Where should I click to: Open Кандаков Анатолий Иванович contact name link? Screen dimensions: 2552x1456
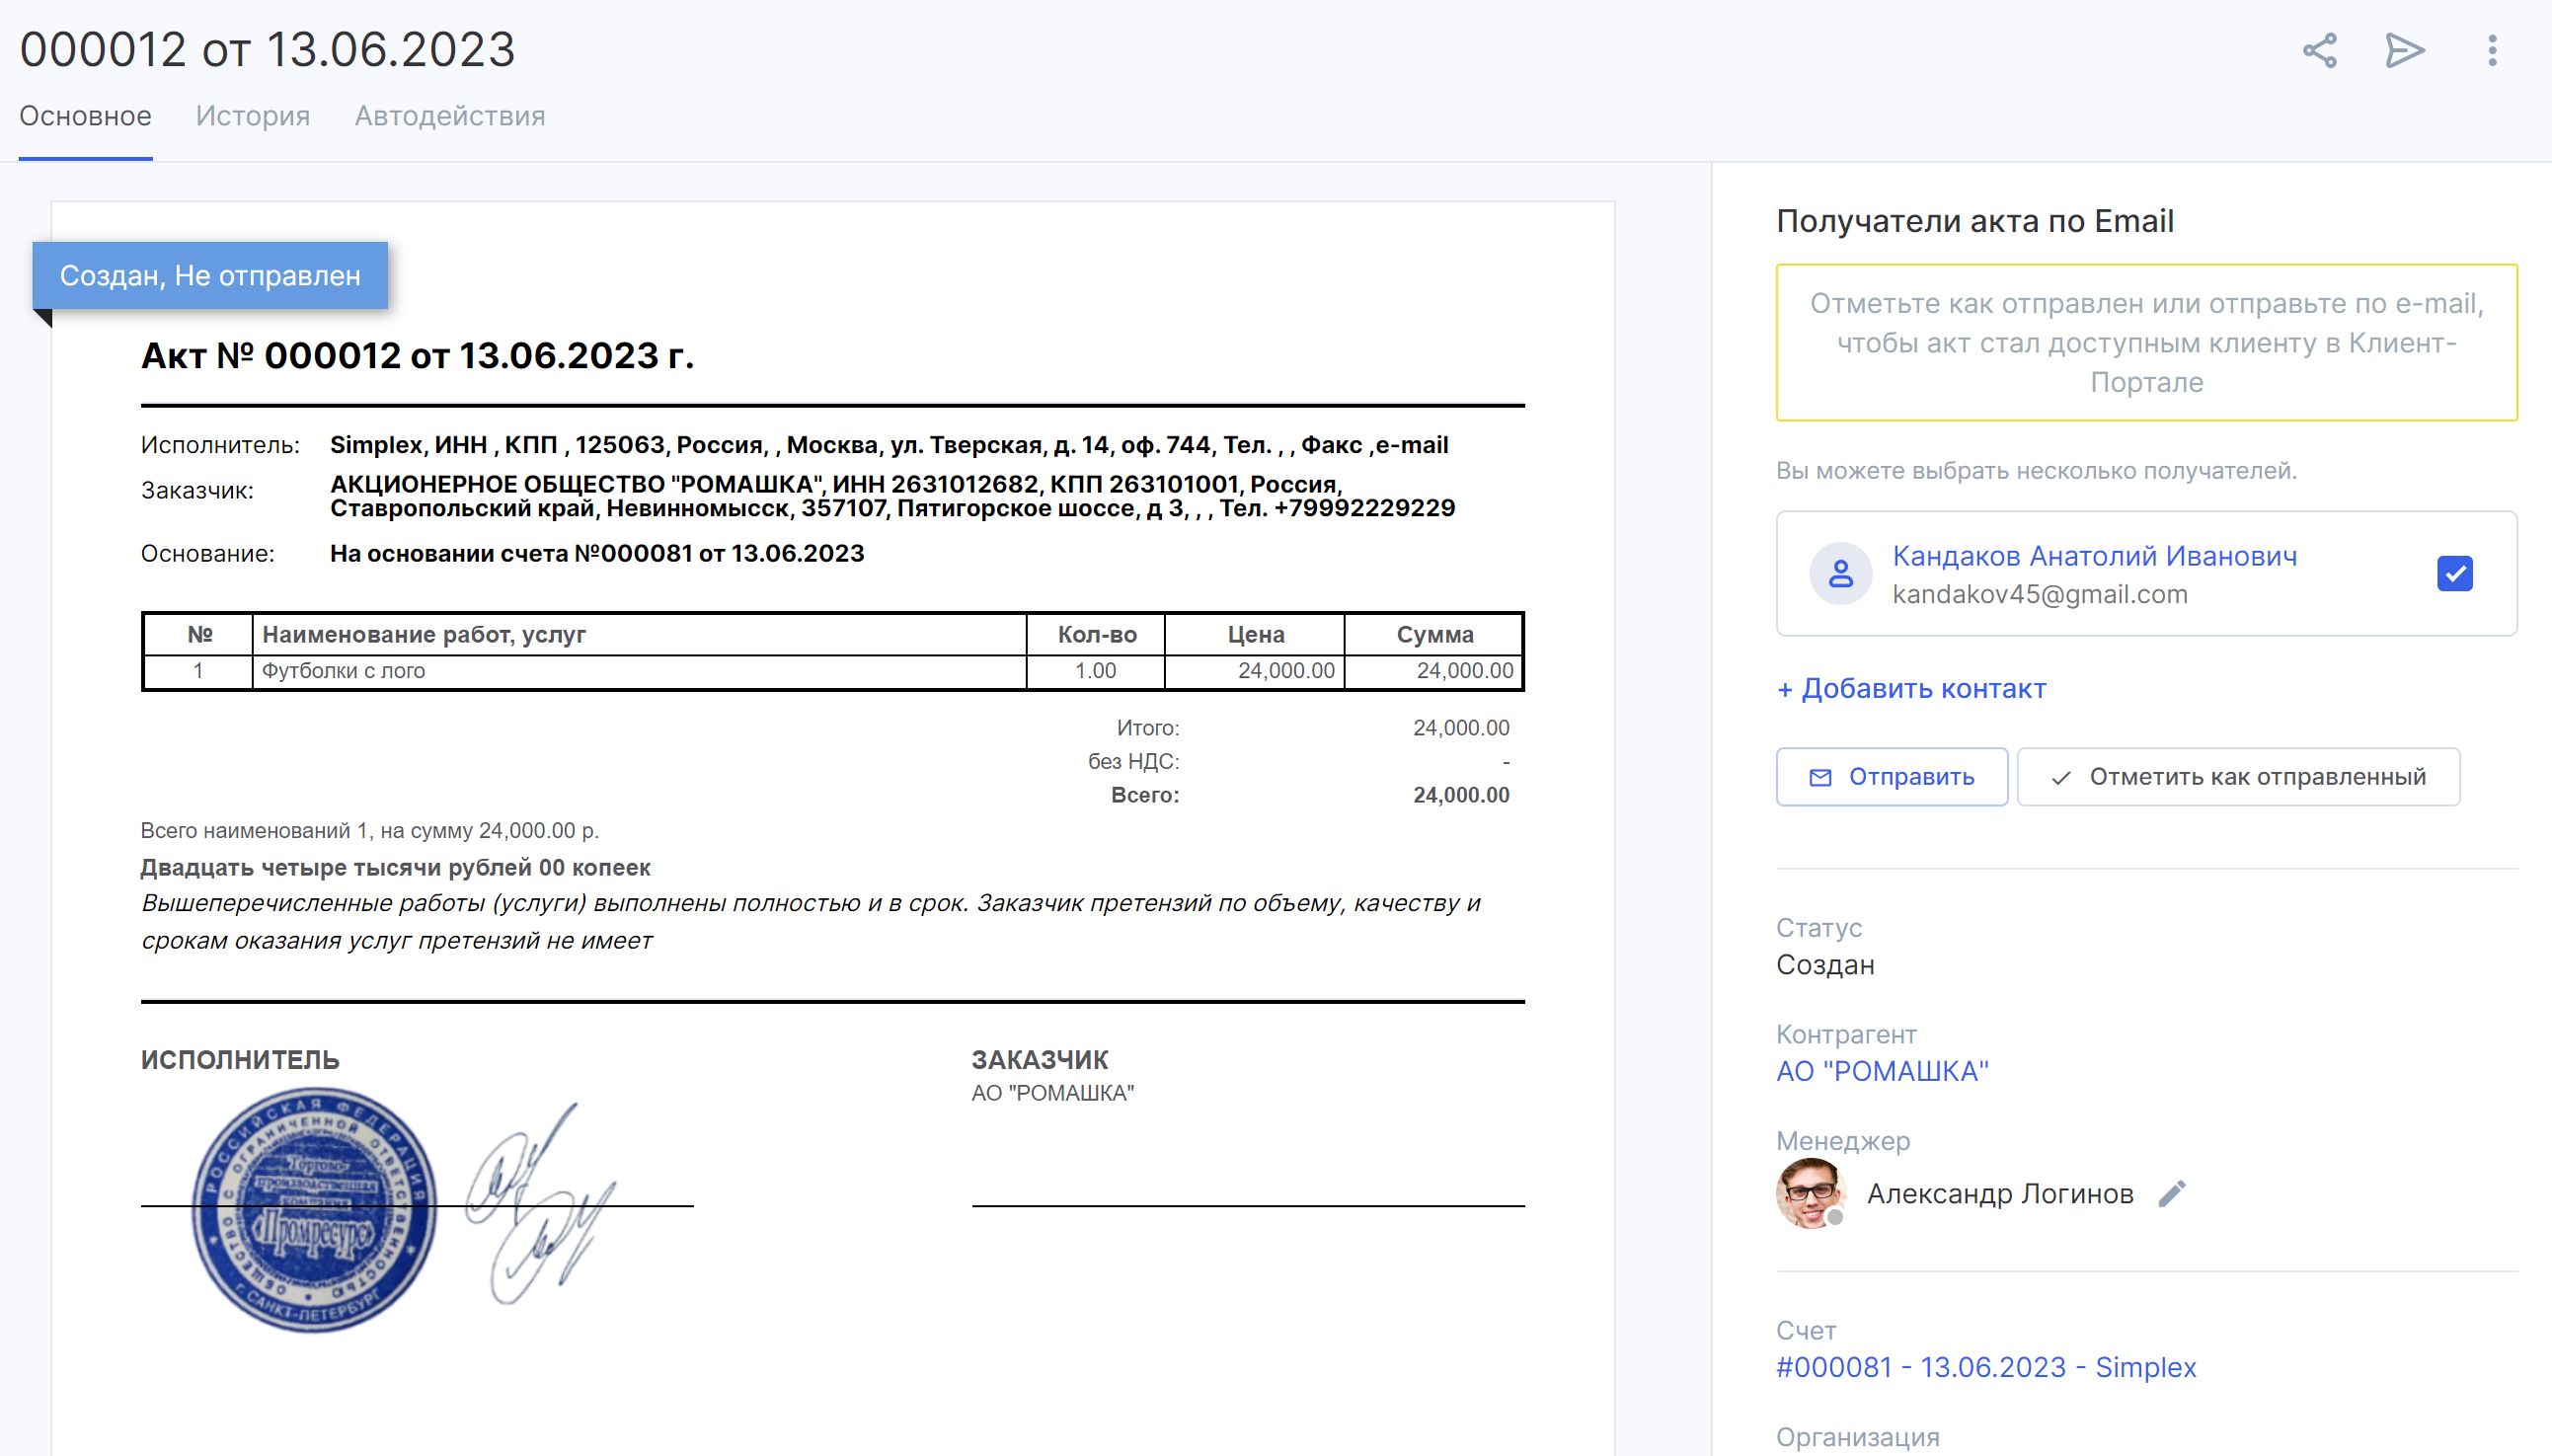click(x=2094, y=556)
